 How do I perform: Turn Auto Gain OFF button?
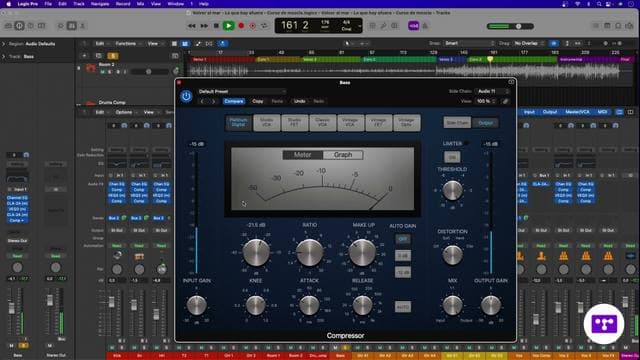click(x=402, y=239)
